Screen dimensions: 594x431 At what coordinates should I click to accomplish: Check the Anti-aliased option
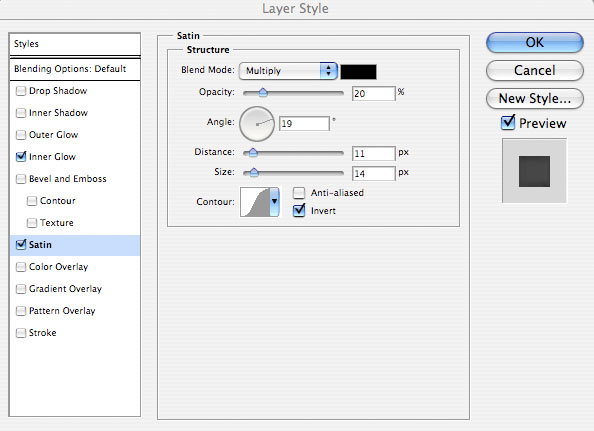coord(299,193)
